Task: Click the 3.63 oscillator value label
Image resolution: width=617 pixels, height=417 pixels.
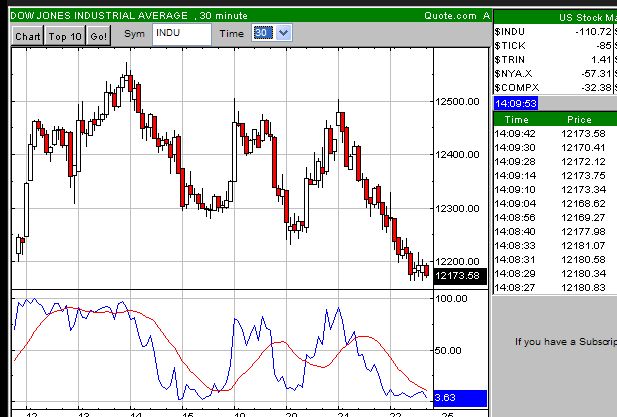Action: (460, 397)
